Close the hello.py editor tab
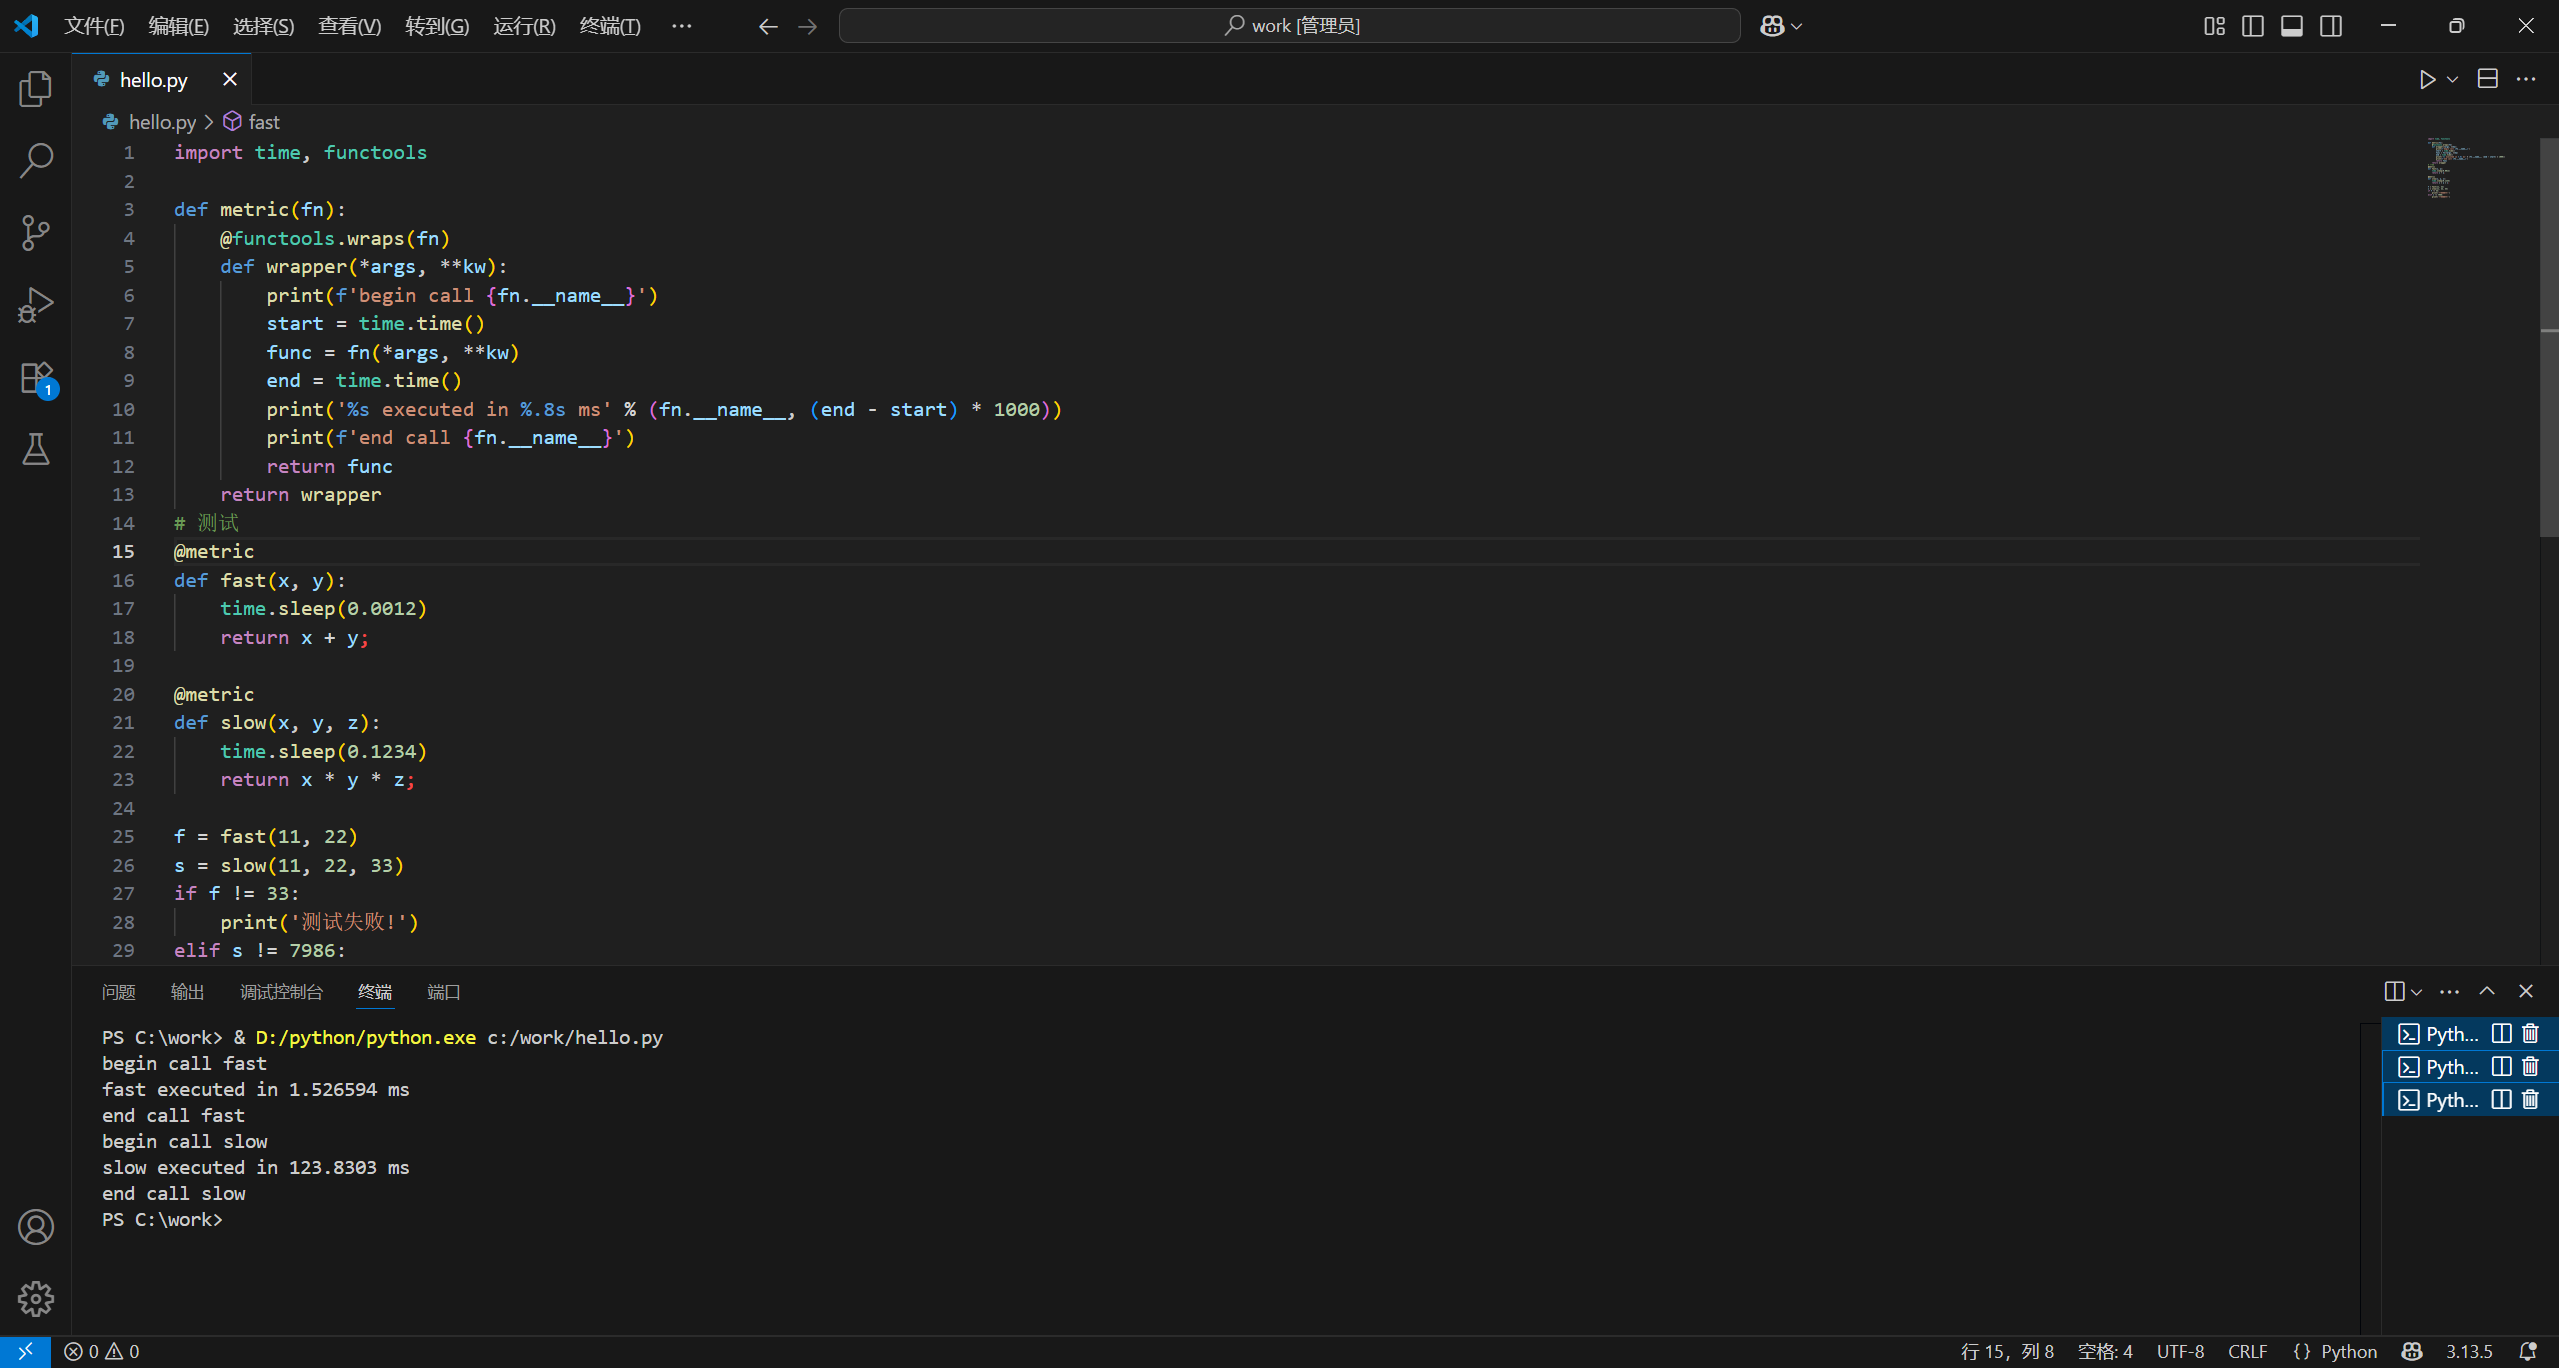The height and width of the screenshot is (1368, 2559). (x=229, y=79)
